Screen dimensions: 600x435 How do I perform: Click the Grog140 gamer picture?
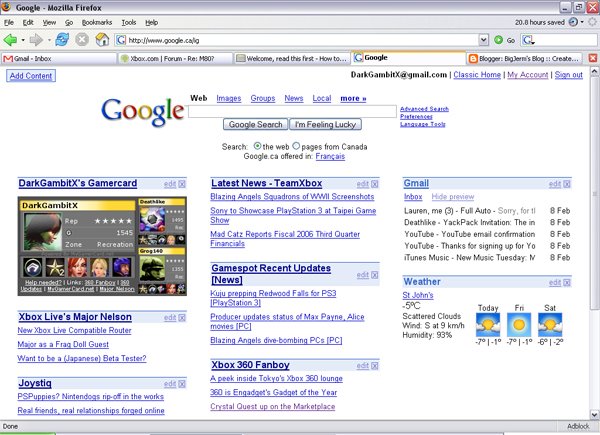click(152, 268)
